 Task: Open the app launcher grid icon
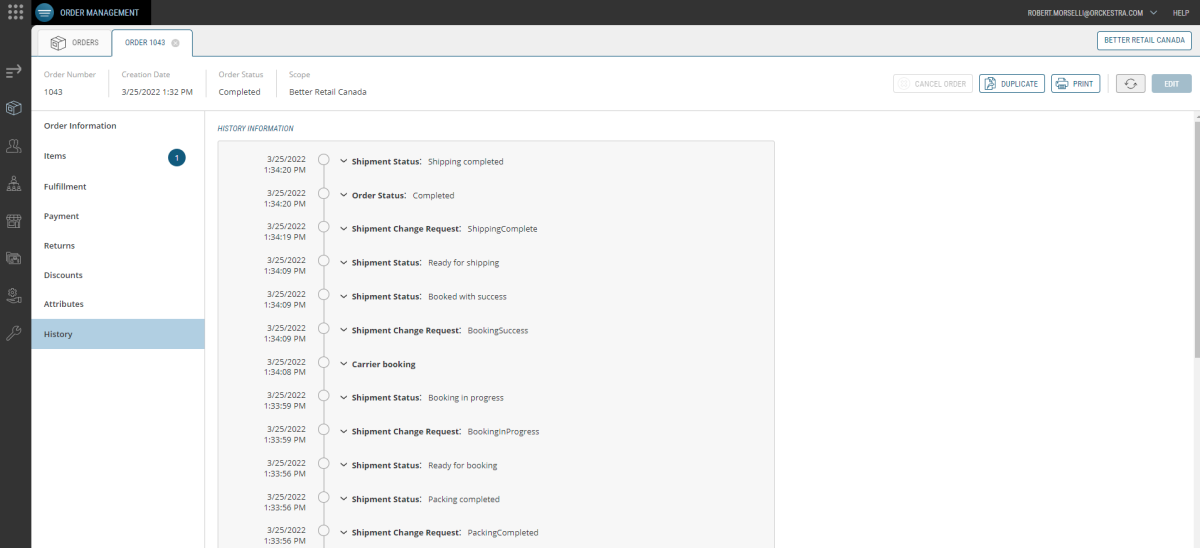(x=15, y=12)
